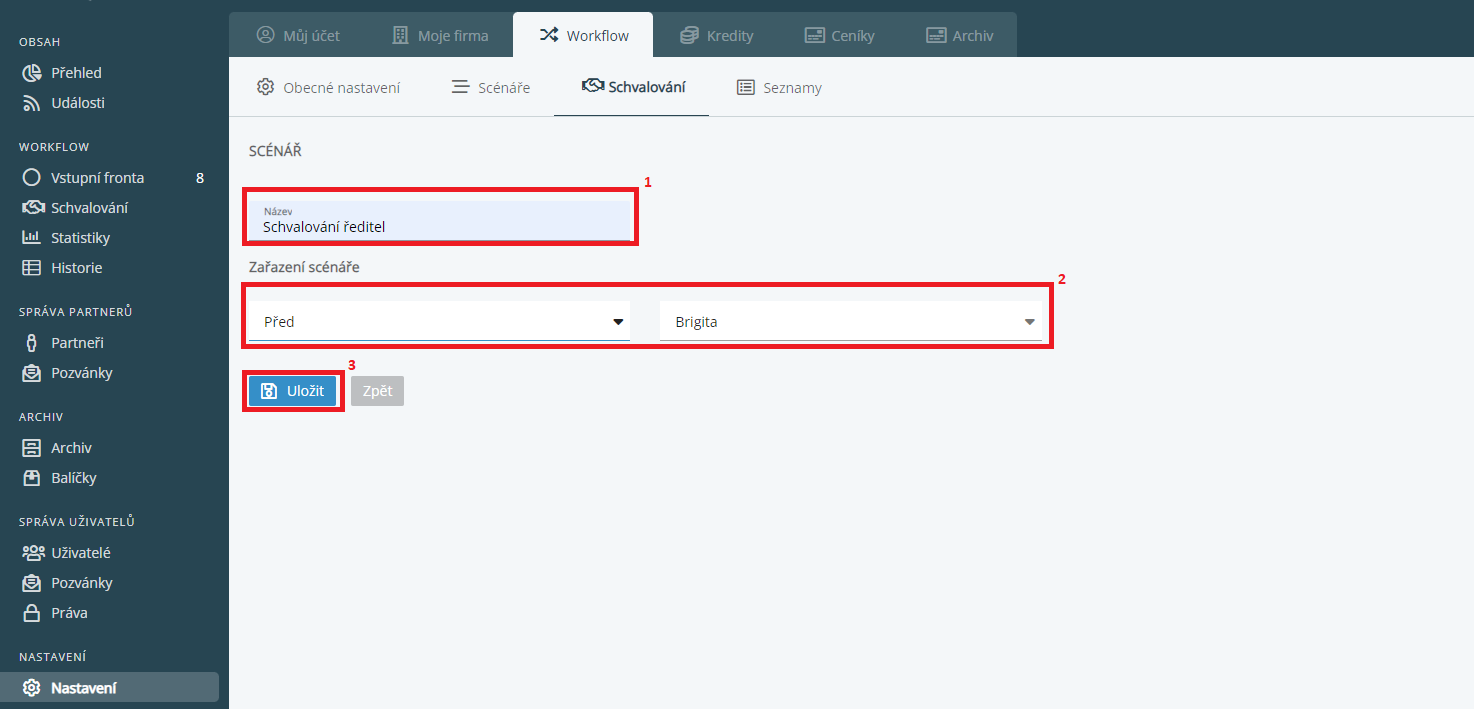Open Přehled from the sidebar
Image resolution: width=1474 pixels, height=709 pixels.
[x=76, y=73]
